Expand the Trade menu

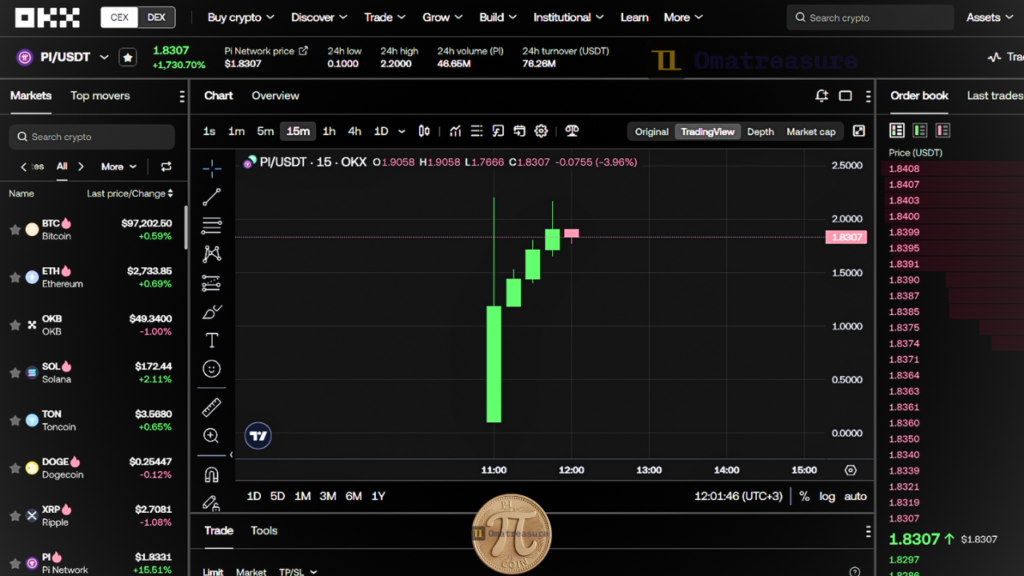point(385,18)
